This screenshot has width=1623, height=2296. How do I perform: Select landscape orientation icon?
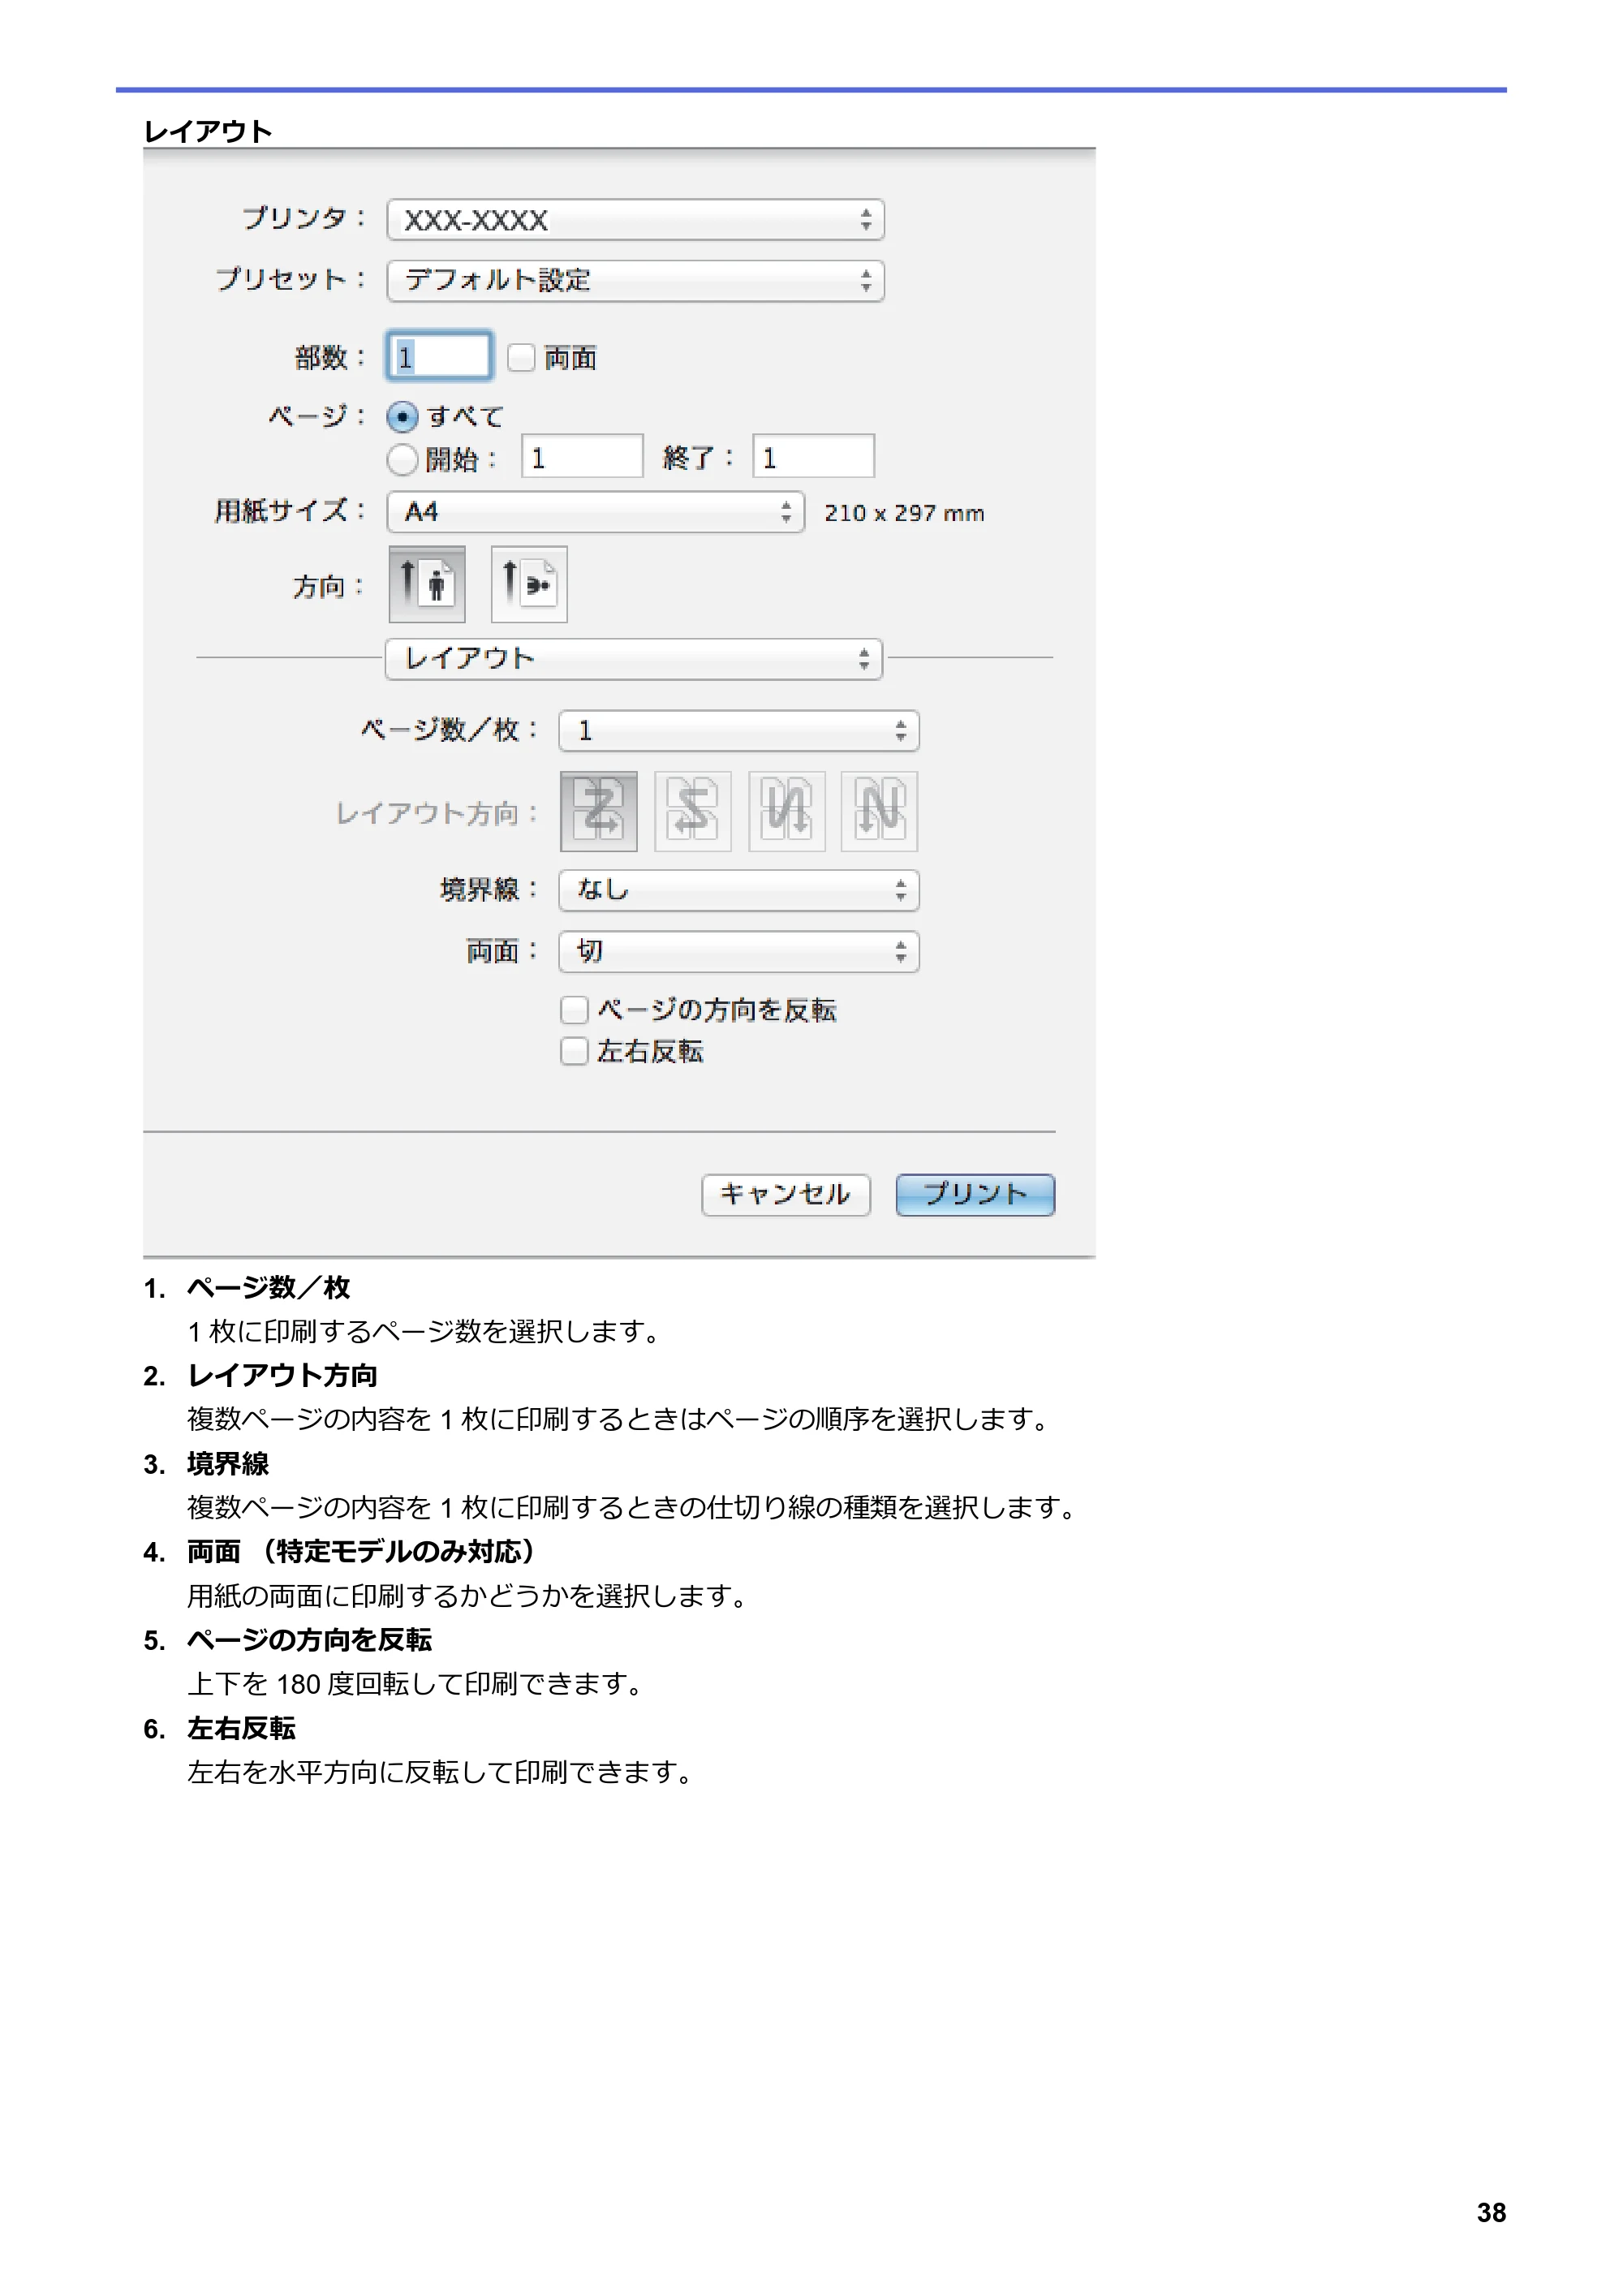pyautogui.click(x=529, y=584)
